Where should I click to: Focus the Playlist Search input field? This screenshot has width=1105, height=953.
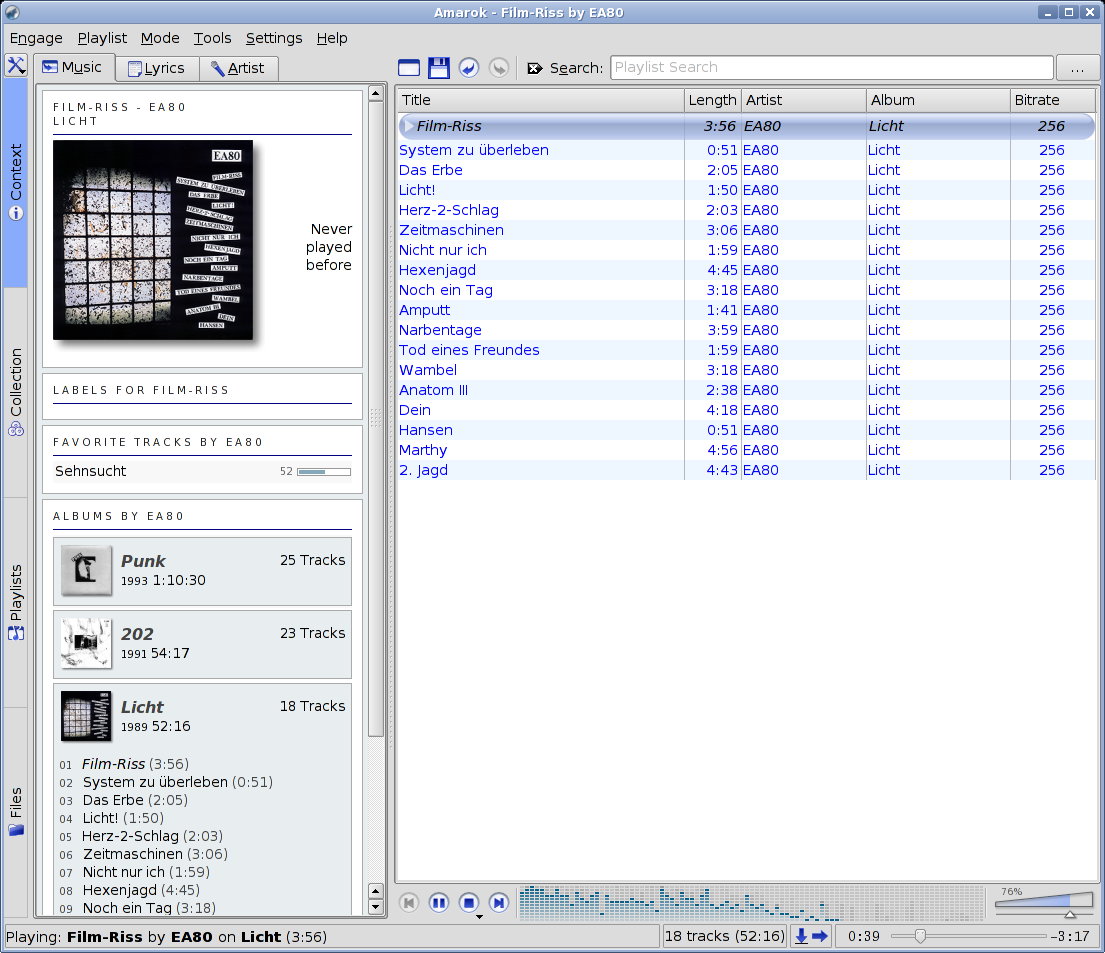coord(832,68)
